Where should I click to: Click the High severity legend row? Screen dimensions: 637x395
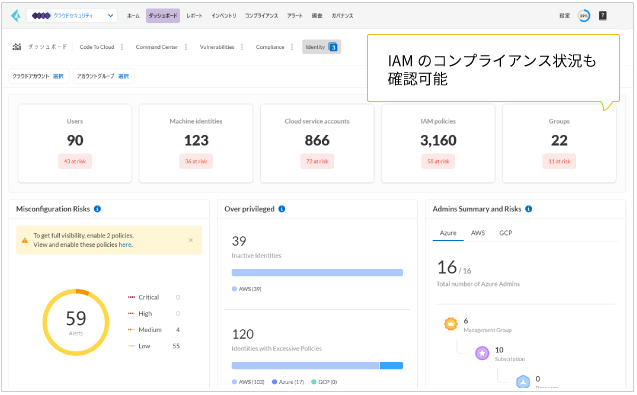pos(154,314)
